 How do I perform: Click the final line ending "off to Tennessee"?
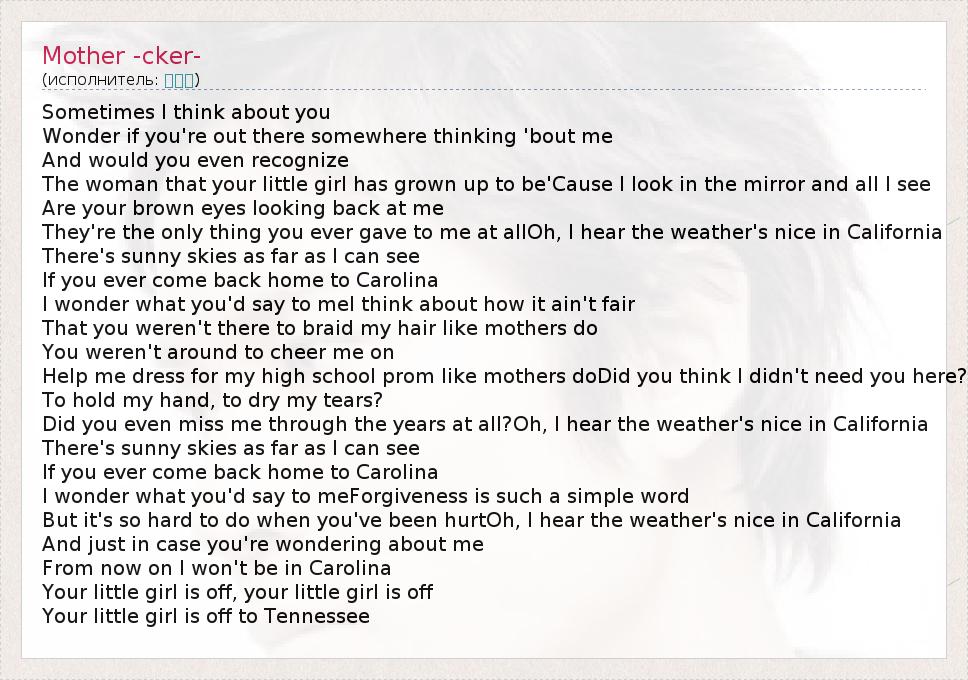[206, 616]
